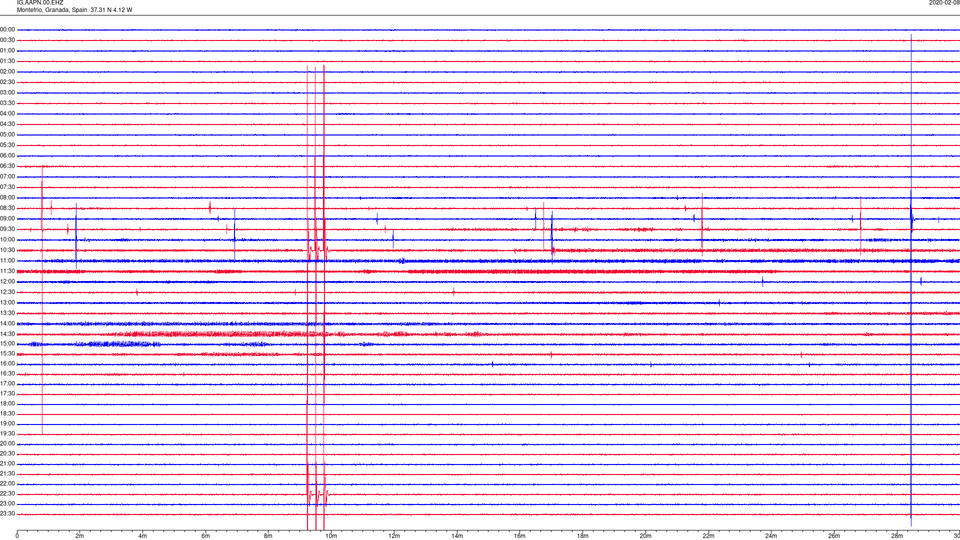This screenshot has width=960, height=540.
Task: Select the '03:00' time row label
Action: coord(7,93)
